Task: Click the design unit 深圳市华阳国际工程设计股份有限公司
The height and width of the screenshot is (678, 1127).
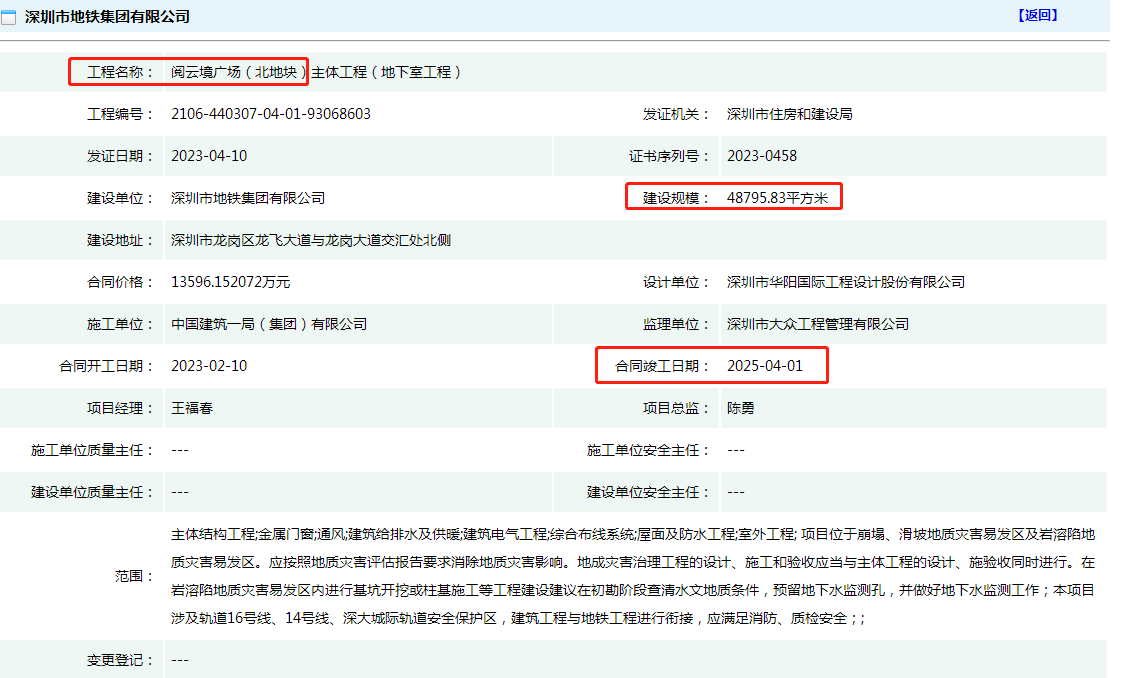Action: click(845, 282)
